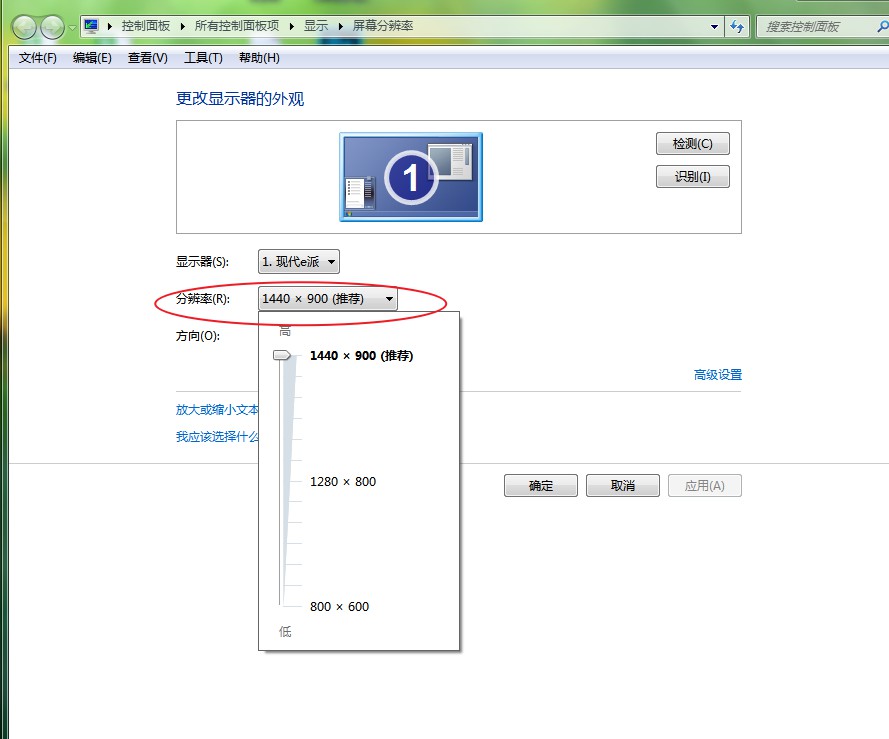889x739 pixels.
Task: Click the Forward navigation arrow
Action: click(x=53, y=27)
